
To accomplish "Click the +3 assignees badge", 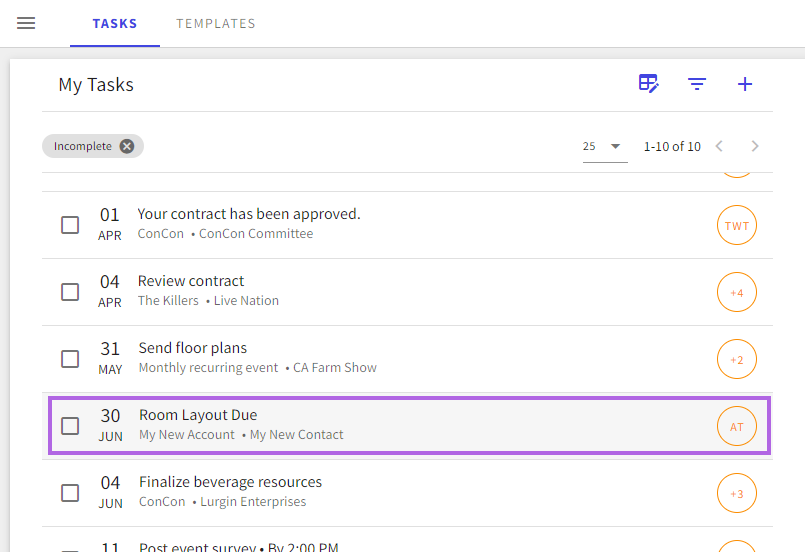I will pos(736,493).
